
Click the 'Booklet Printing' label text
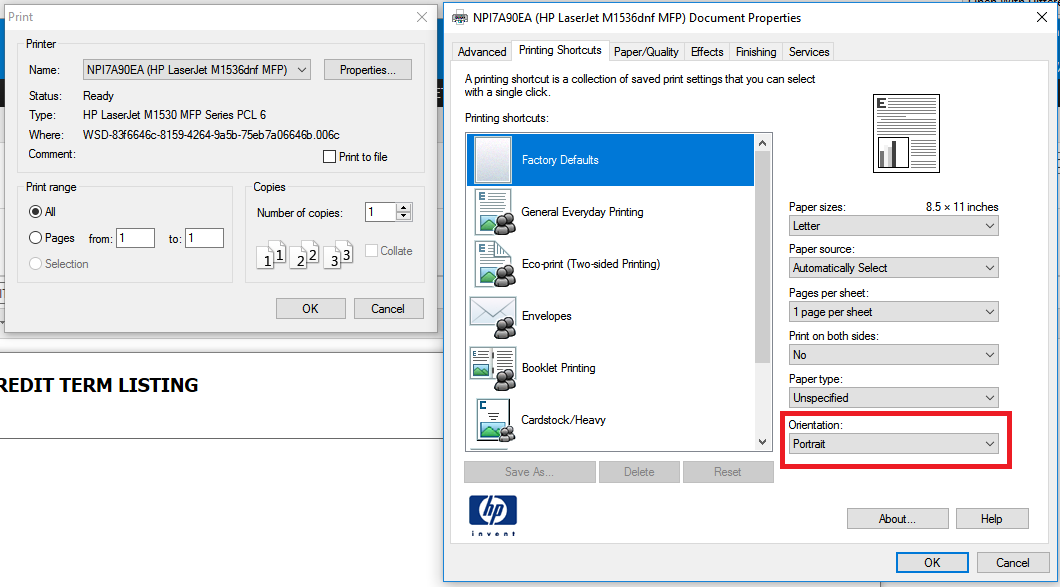coord(558,368)
